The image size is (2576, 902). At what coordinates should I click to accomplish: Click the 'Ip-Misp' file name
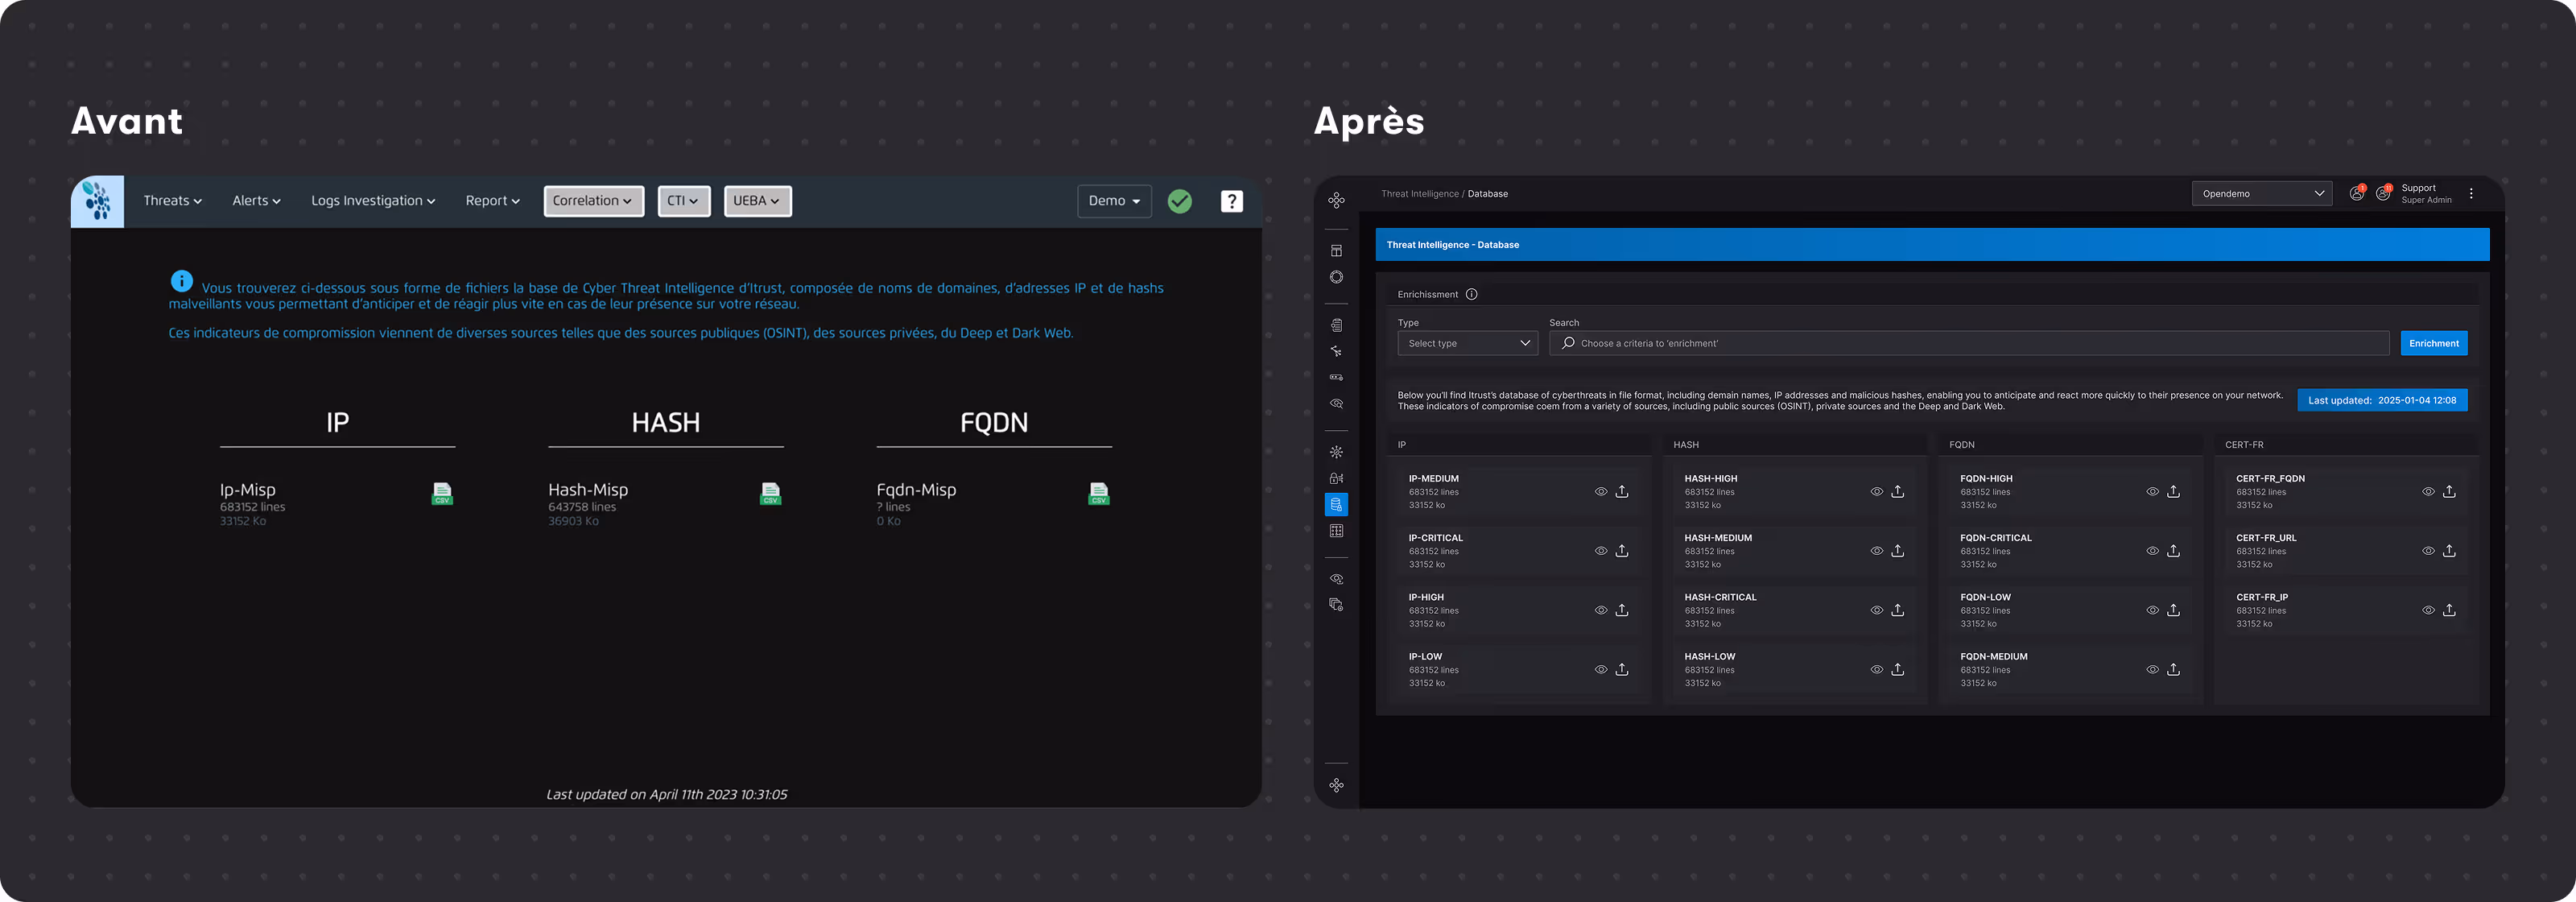[x=247, y=490]
